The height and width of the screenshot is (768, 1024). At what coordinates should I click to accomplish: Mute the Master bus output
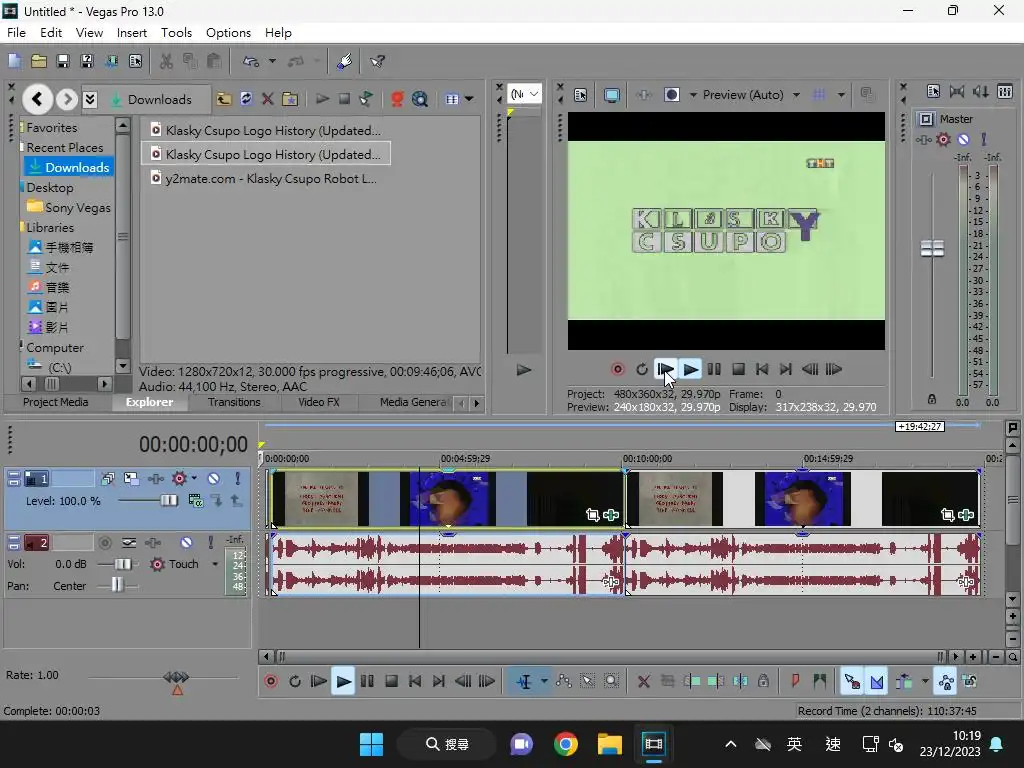(963, 139)
